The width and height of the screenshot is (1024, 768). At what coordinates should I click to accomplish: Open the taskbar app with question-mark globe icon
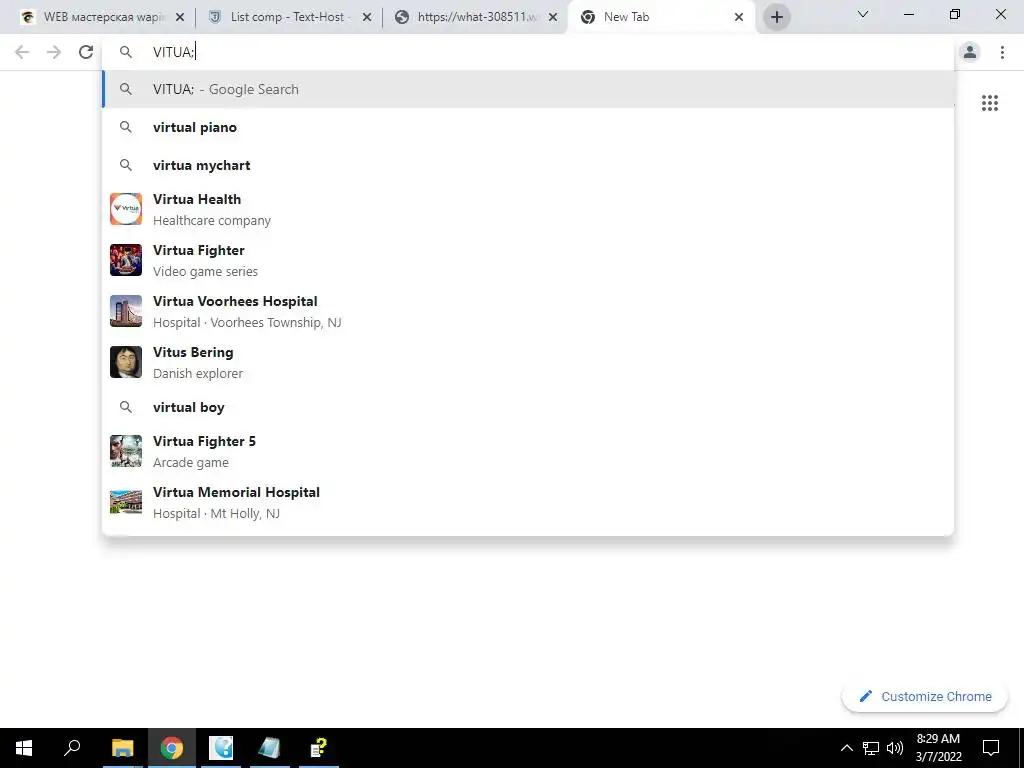221,748
